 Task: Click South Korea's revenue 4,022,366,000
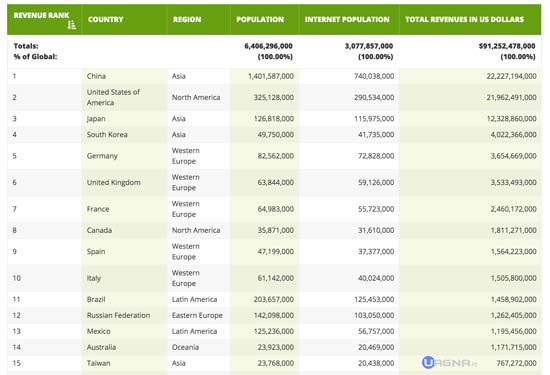[513, 135]
